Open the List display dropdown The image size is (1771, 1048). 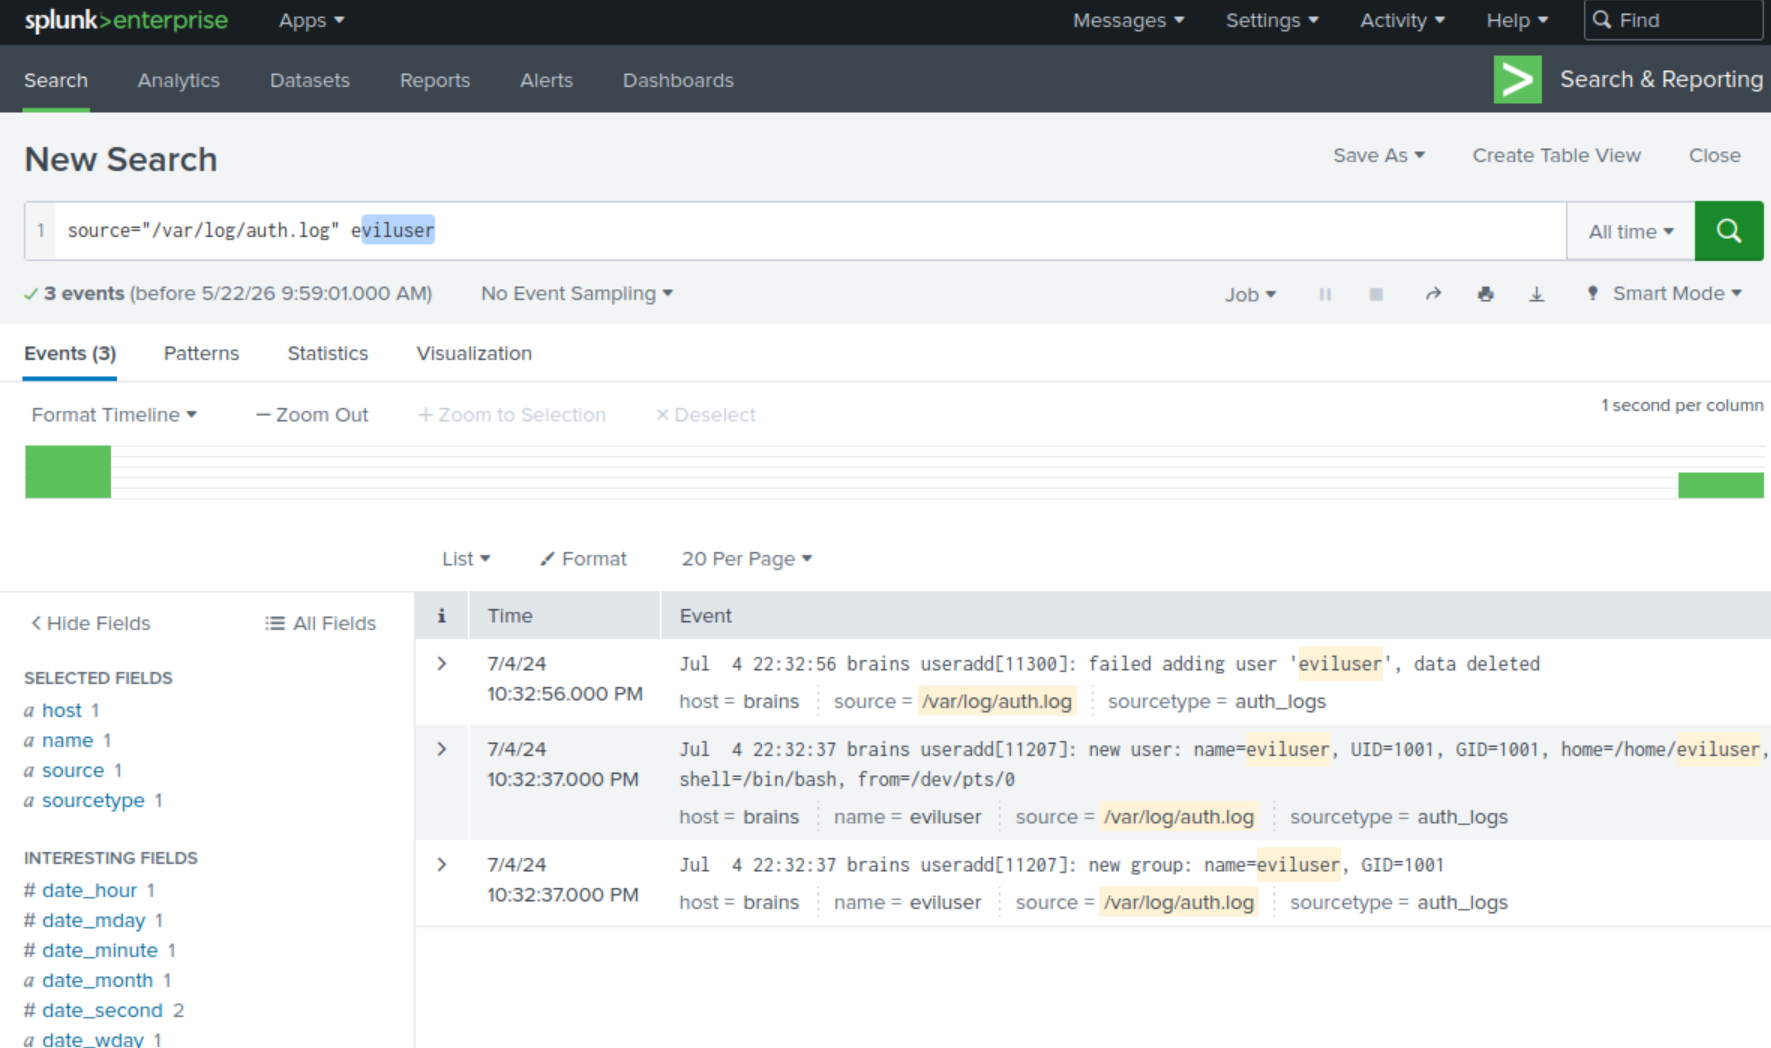466,559
